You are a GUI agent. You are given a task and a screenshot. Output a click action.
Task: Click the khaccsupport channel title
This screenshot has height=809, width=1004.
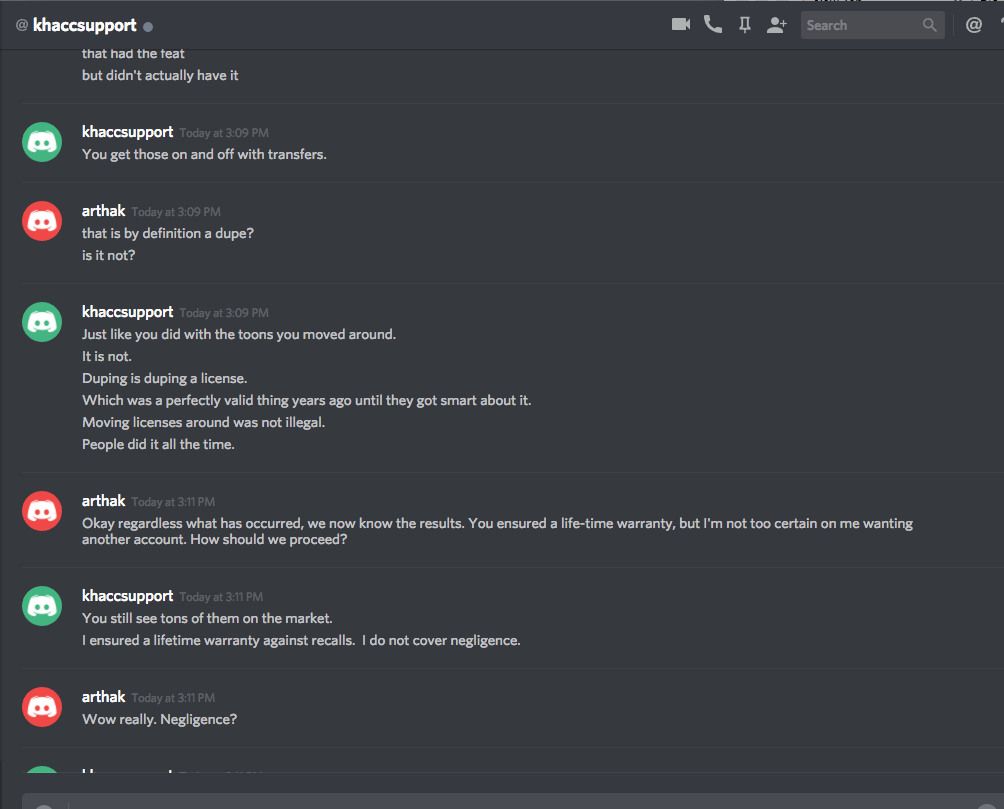pos(84,25)
